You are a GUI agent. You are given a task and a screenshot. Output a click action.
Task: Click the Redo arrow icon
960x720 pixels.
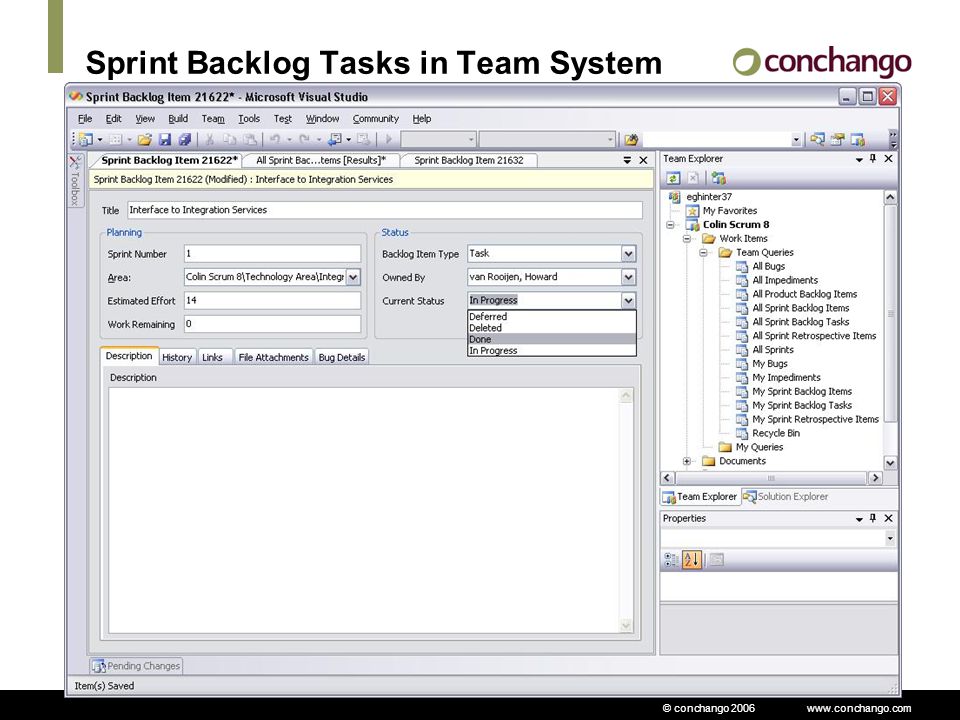pos(304,140)
